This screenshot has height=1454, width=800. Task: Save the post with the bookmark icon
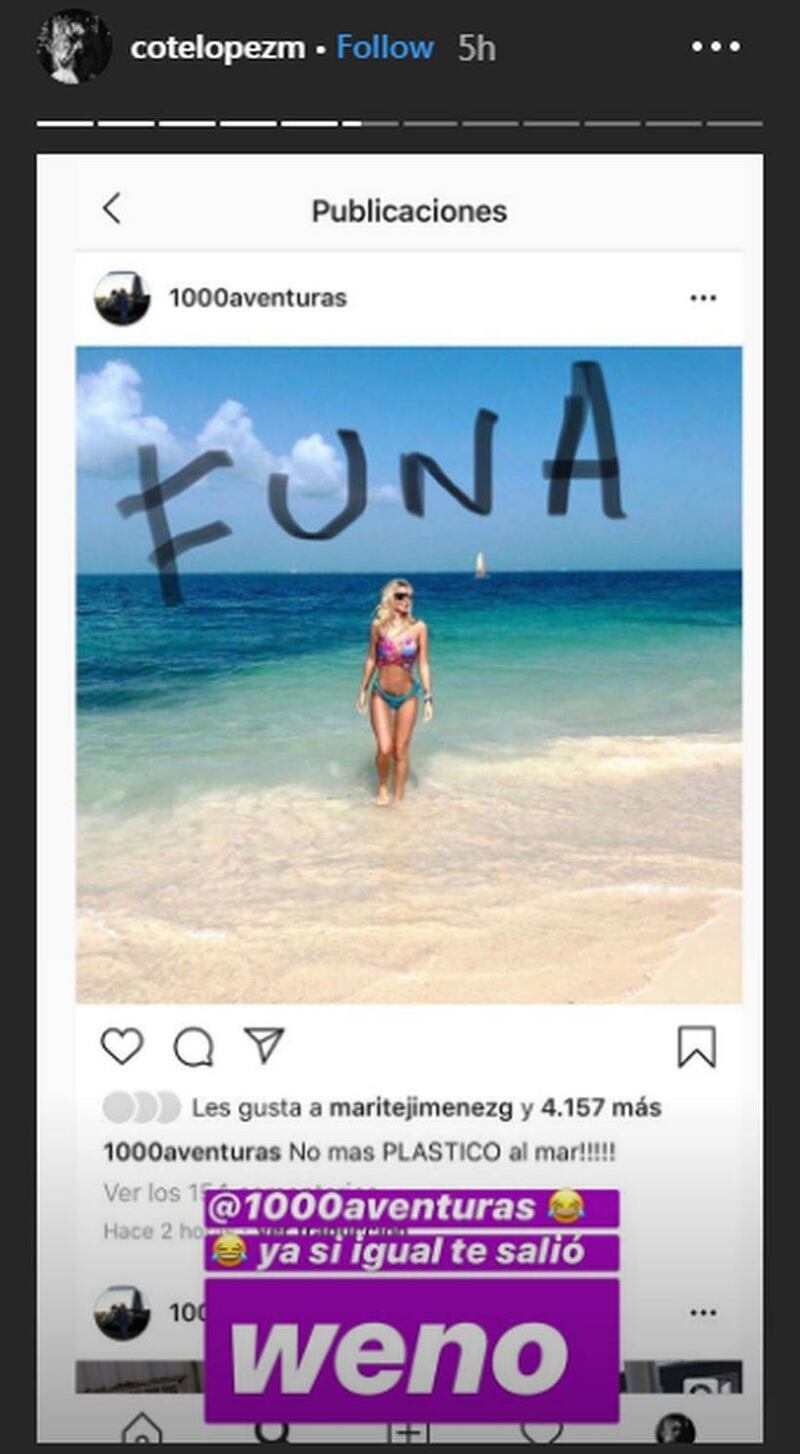[696, 1047]
